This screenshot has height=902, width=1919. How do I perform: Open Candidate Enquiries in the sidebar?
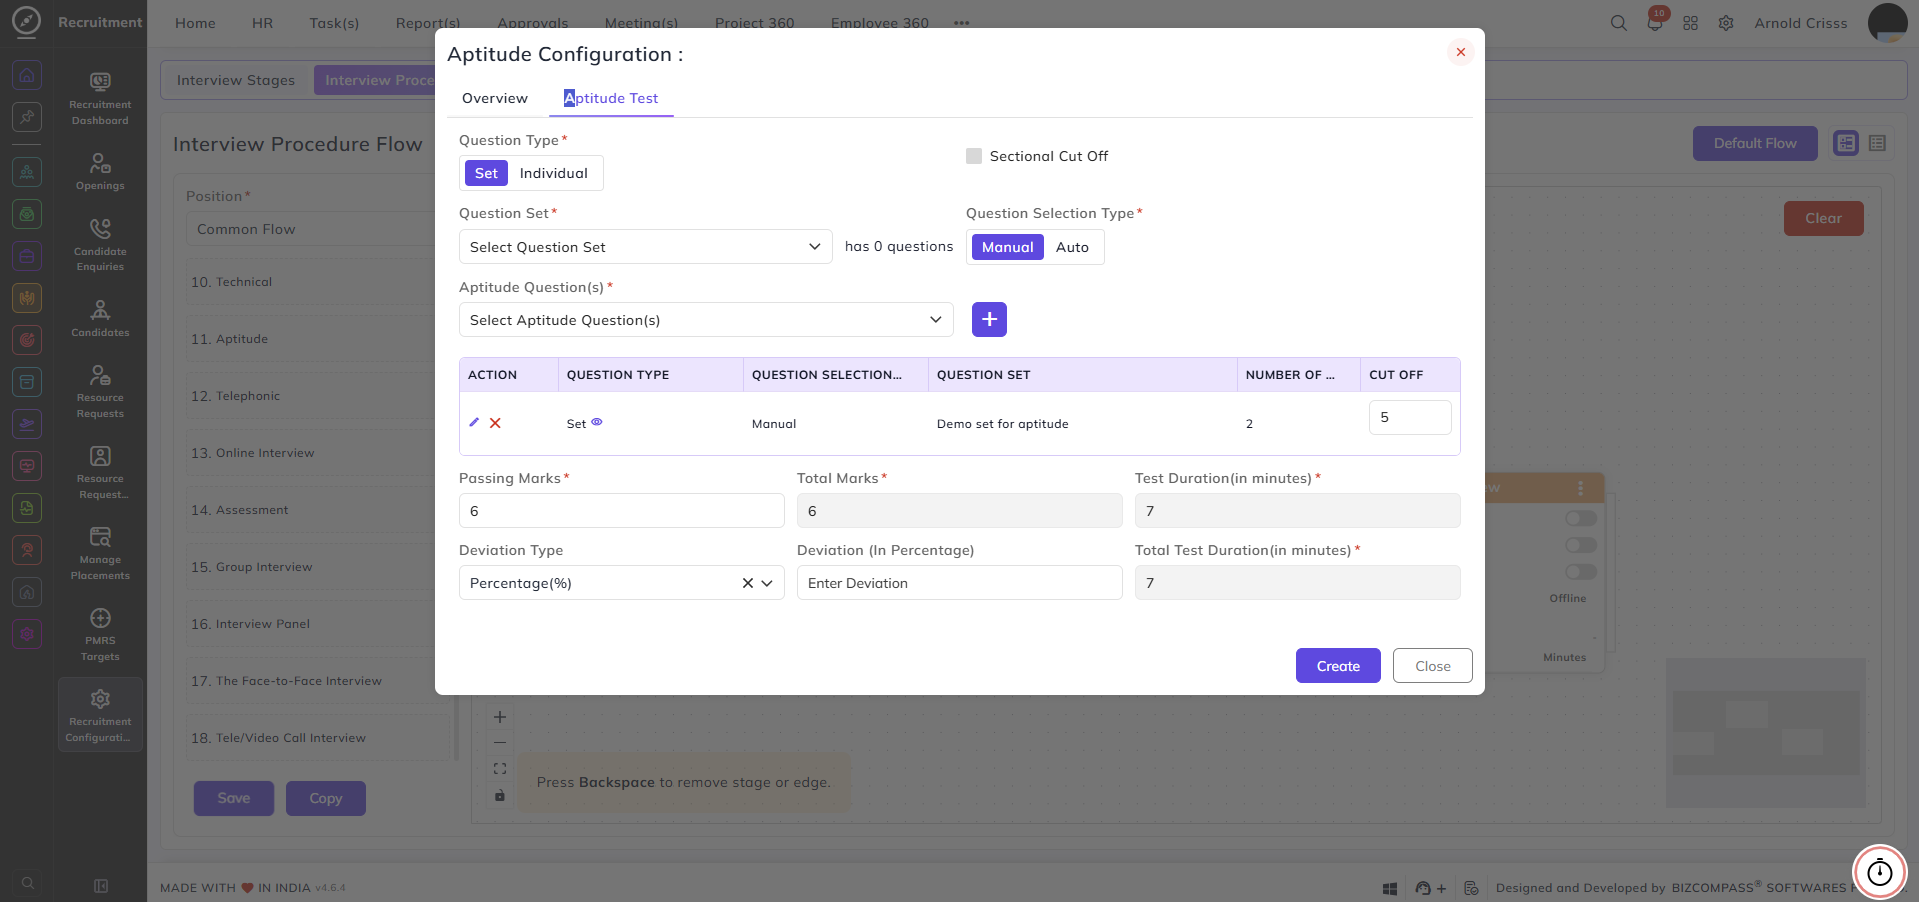(100, 244)
